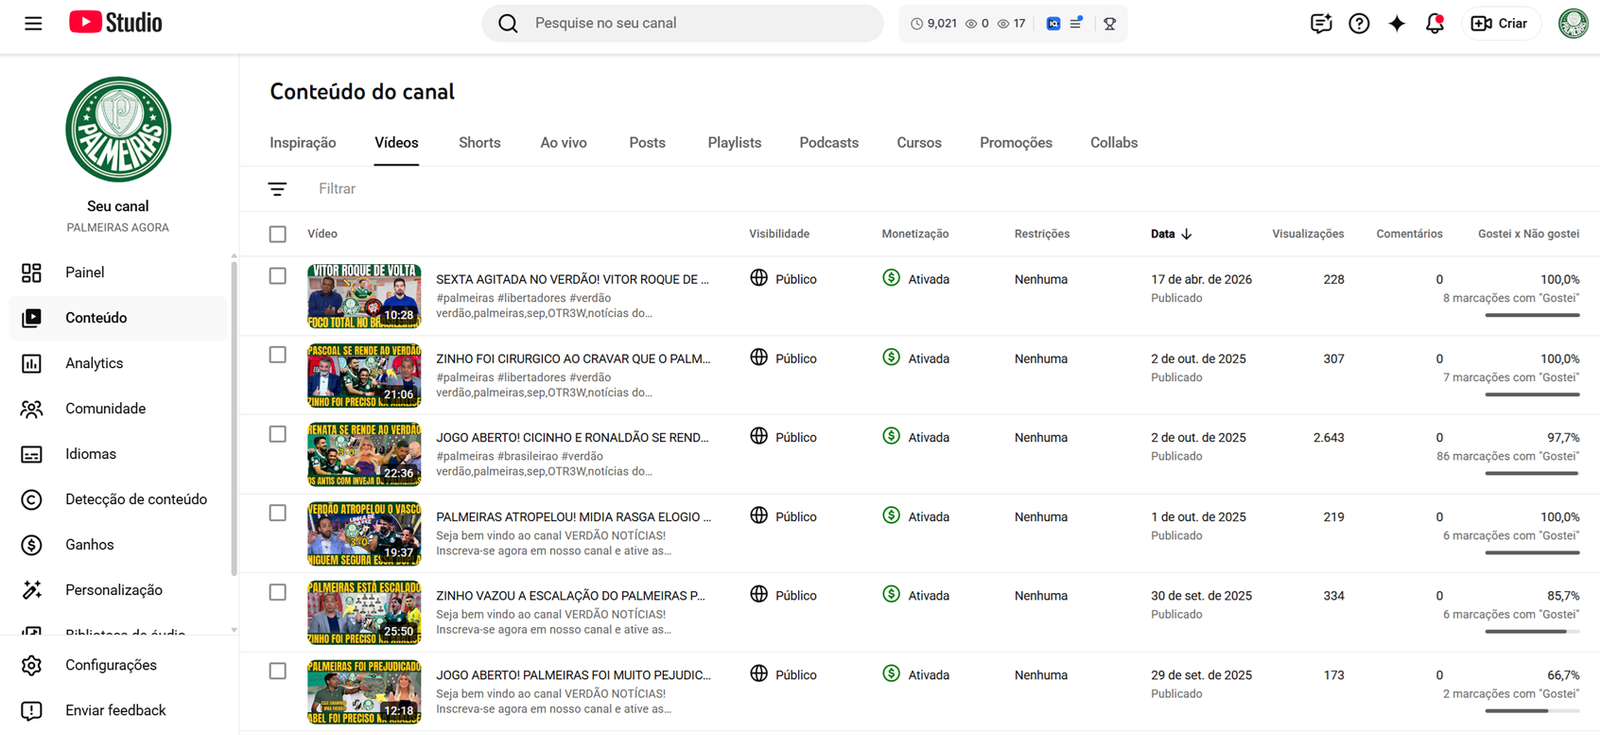Click the Enviar feedback link

coord(115,710)
